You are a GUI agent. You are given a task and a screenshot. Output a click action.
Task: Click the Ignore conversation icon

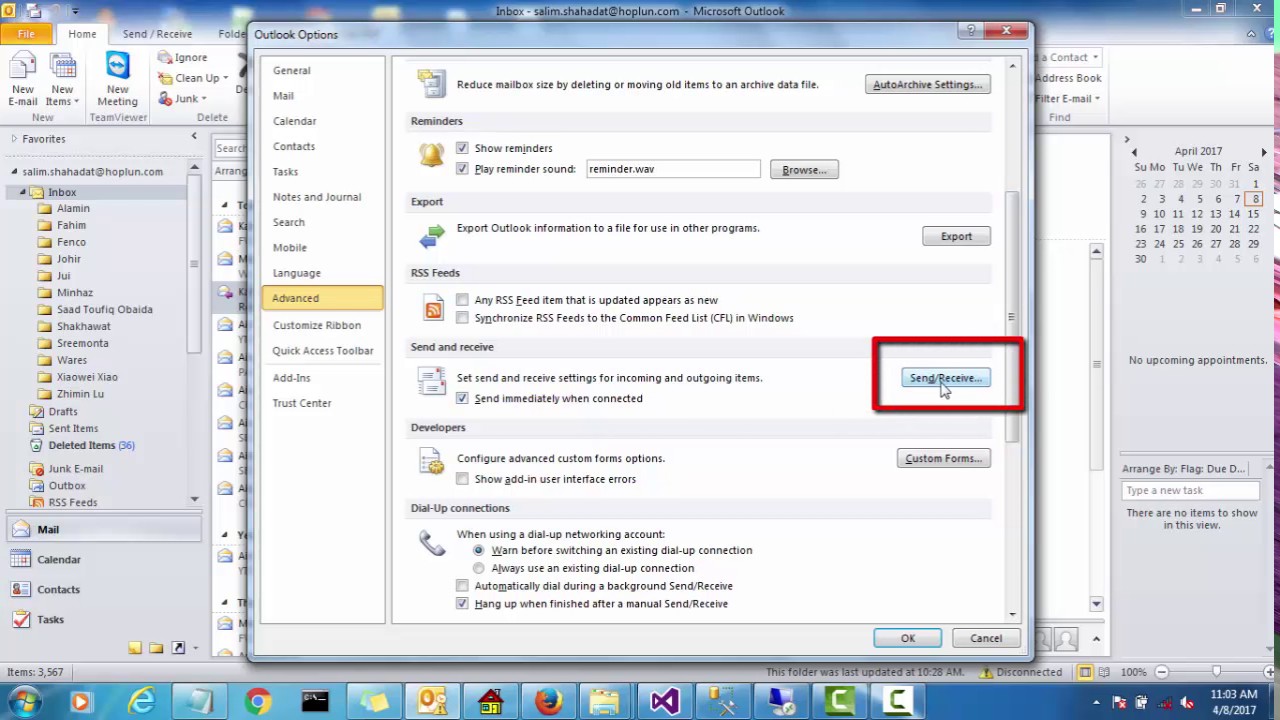click(165, 58)
